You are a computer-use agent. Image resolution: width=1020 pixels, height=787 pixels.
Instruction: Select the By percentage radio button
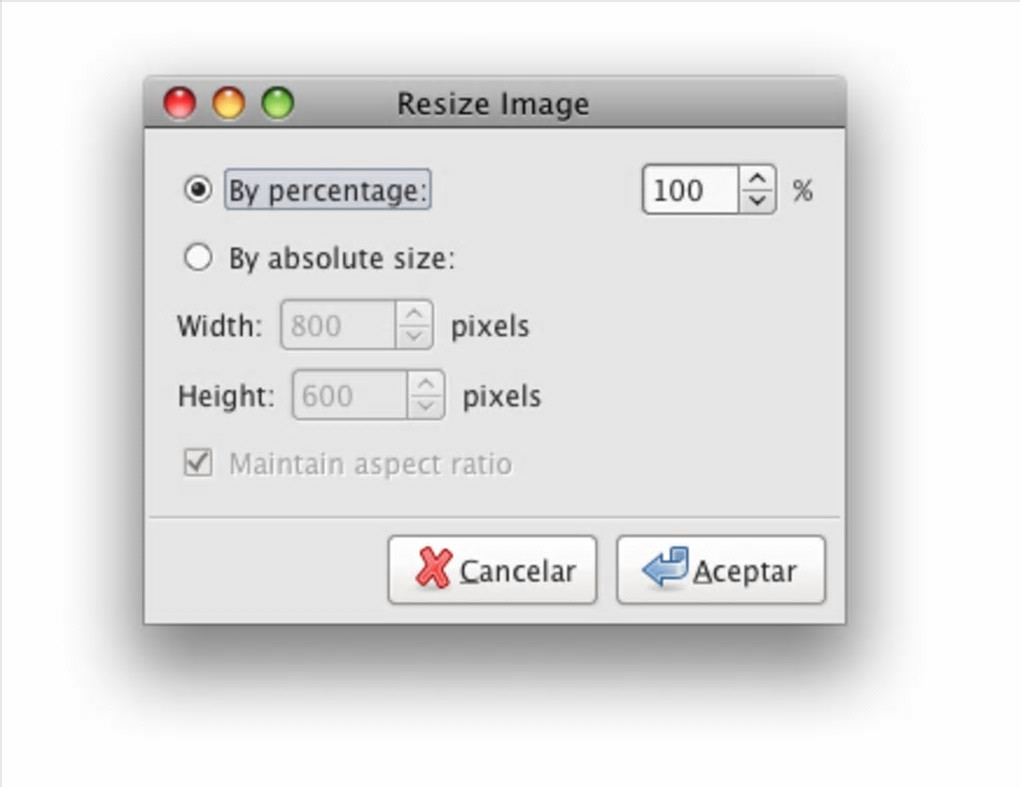198,190
